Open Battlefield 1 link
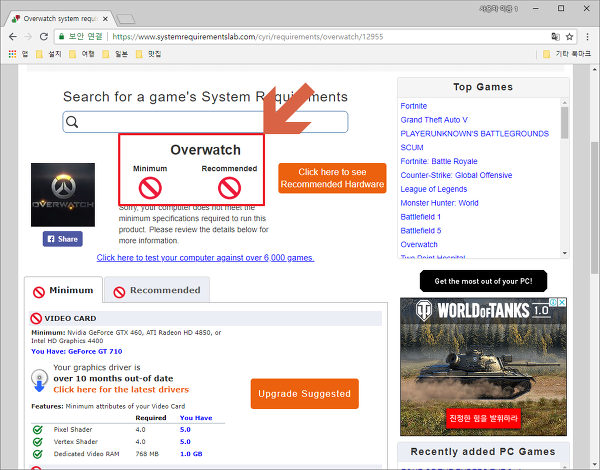 (421, 217)
